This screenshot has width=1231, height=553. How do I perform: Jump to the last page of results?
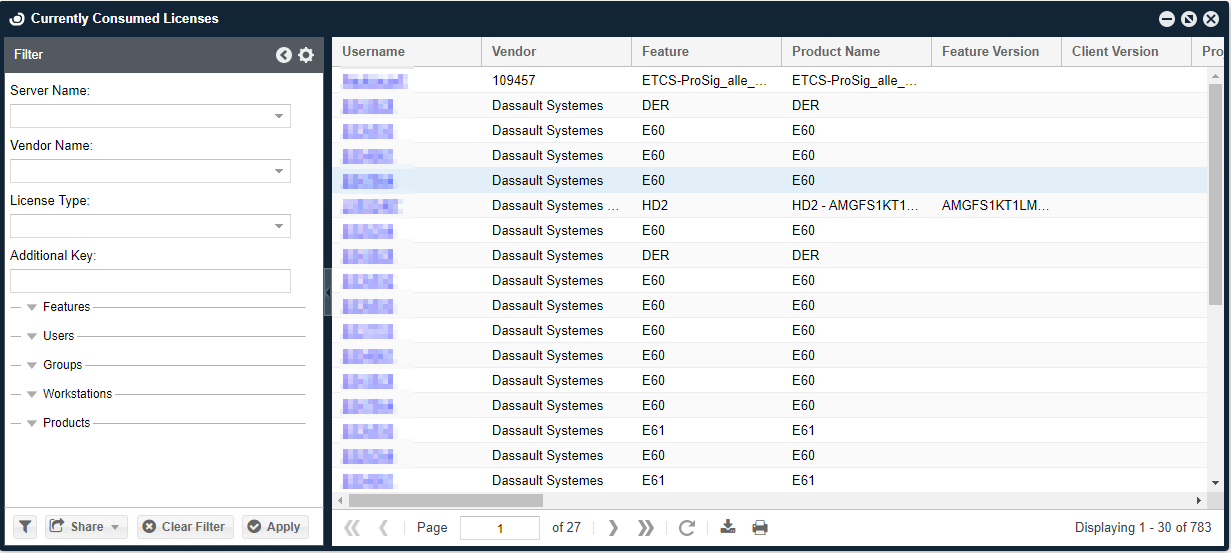pyautogui.click(x=646, y=527)
